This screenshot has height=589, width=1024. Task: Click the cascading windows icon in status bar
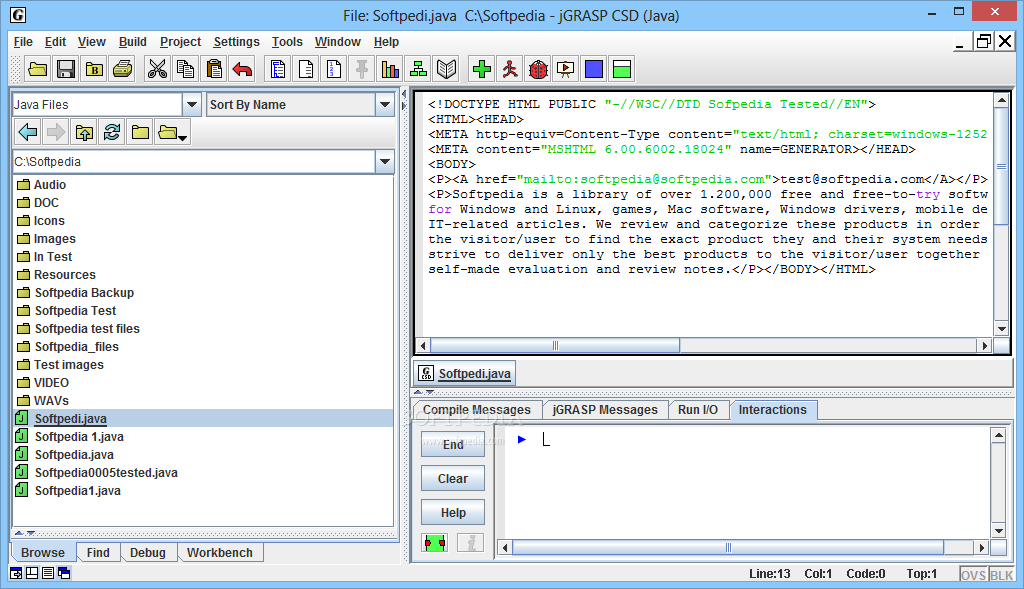tap(64, 573)
